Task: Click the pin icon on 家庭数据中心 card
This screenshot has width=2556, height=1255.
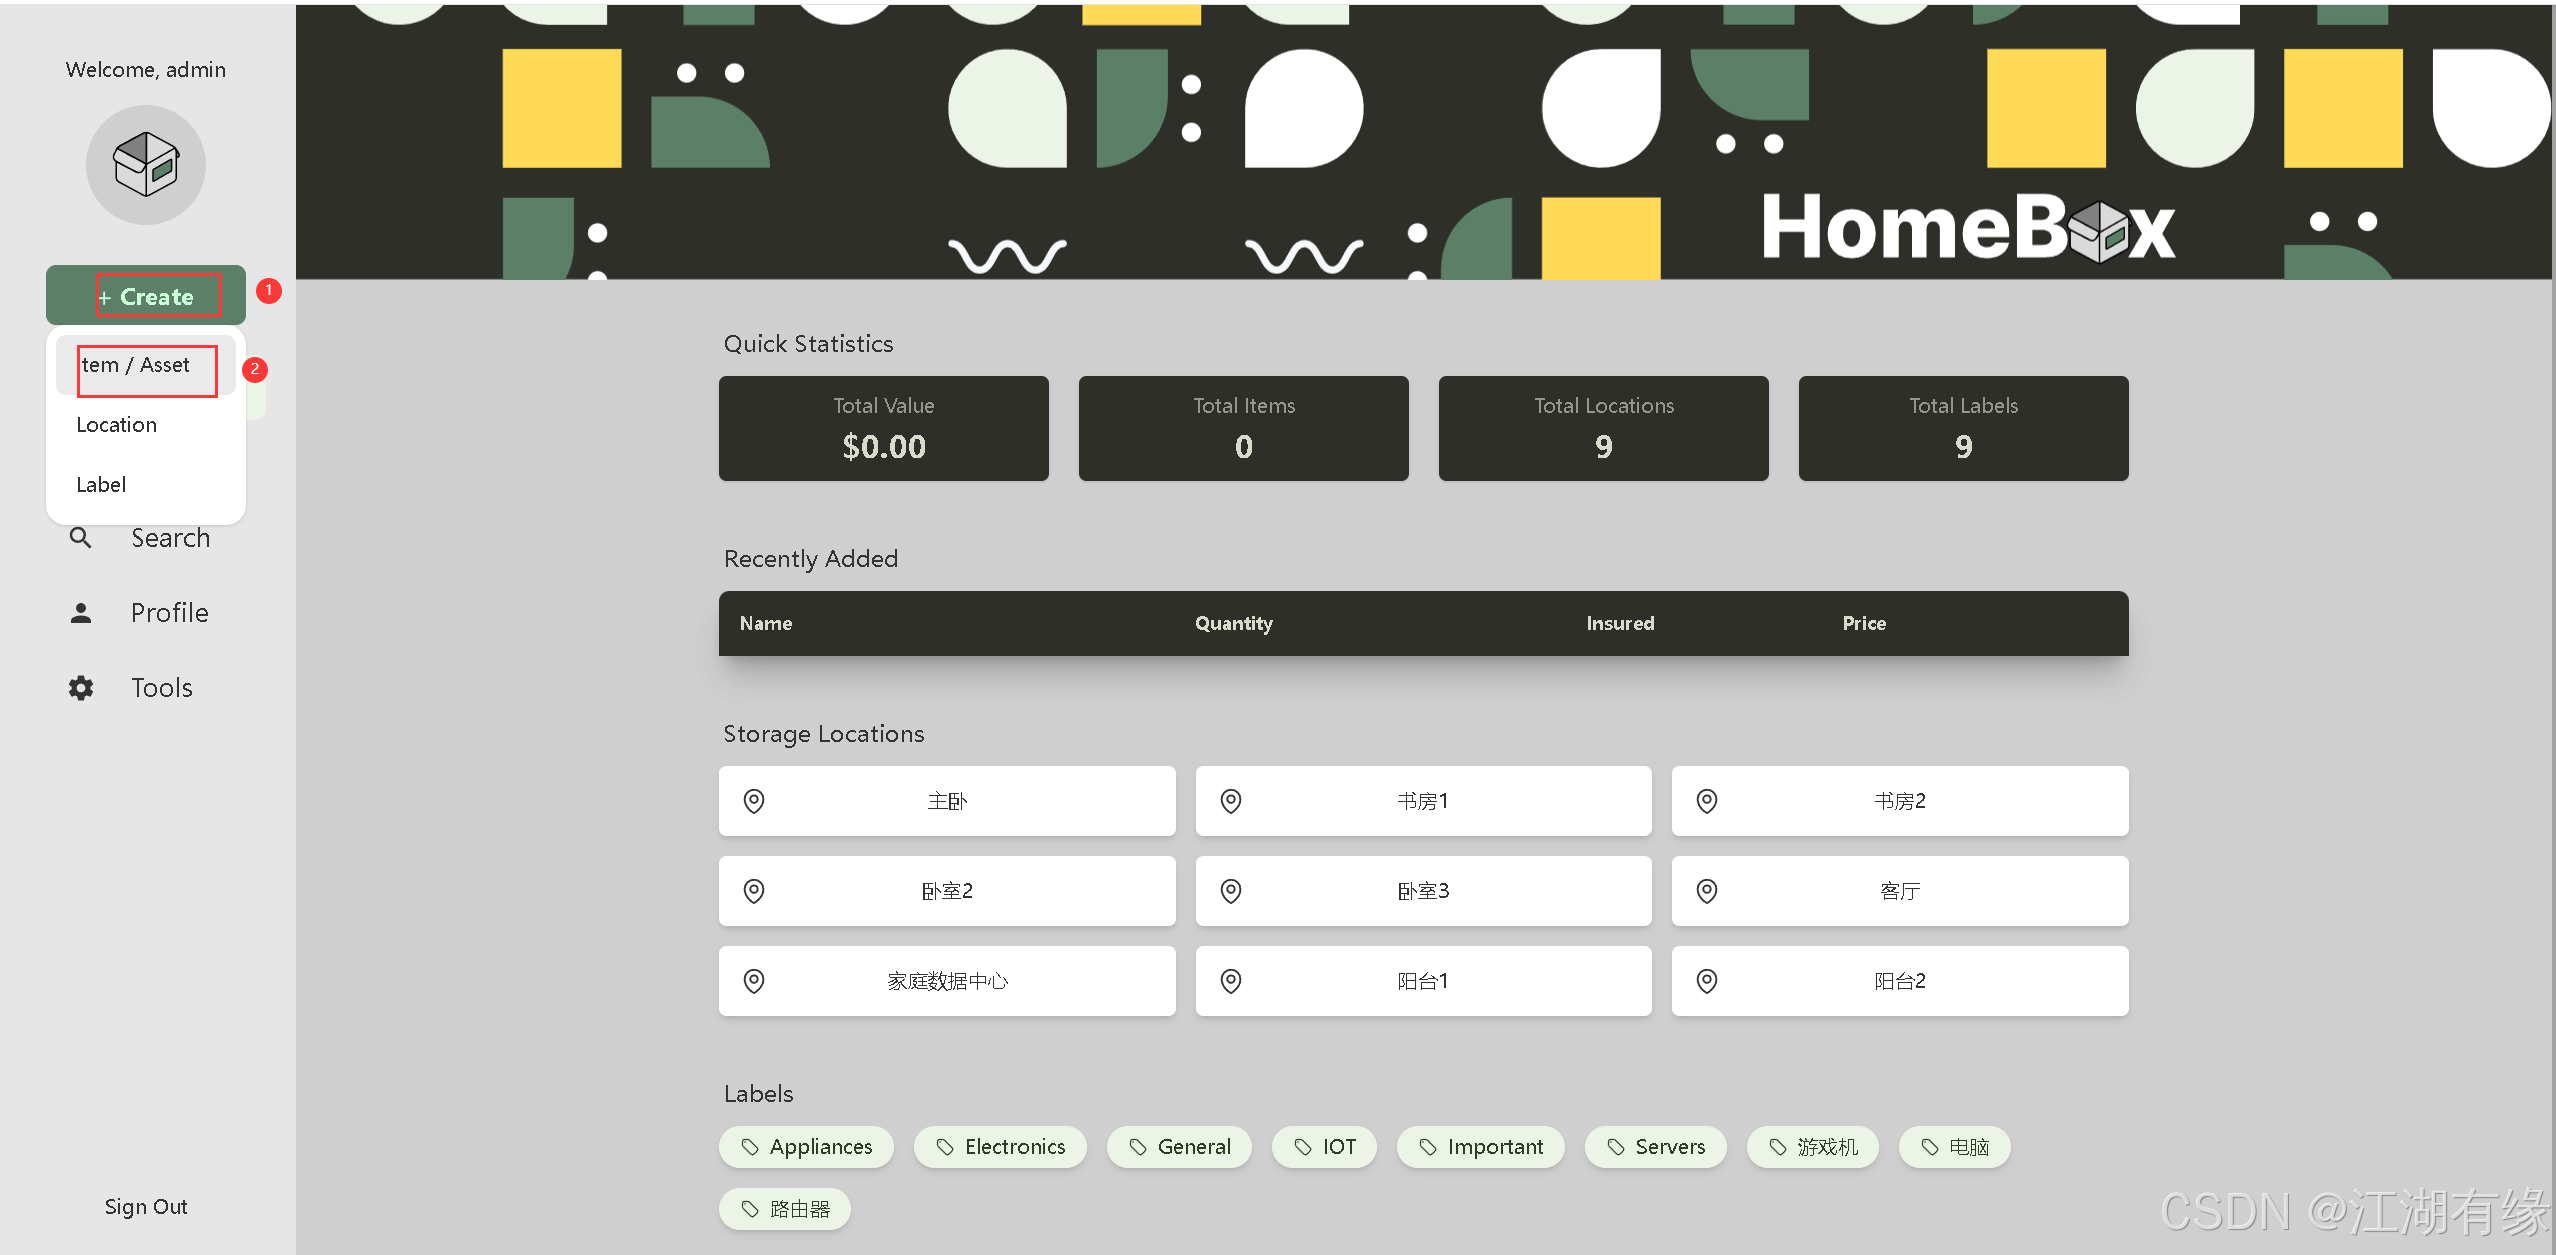Action: coord(754,981)
